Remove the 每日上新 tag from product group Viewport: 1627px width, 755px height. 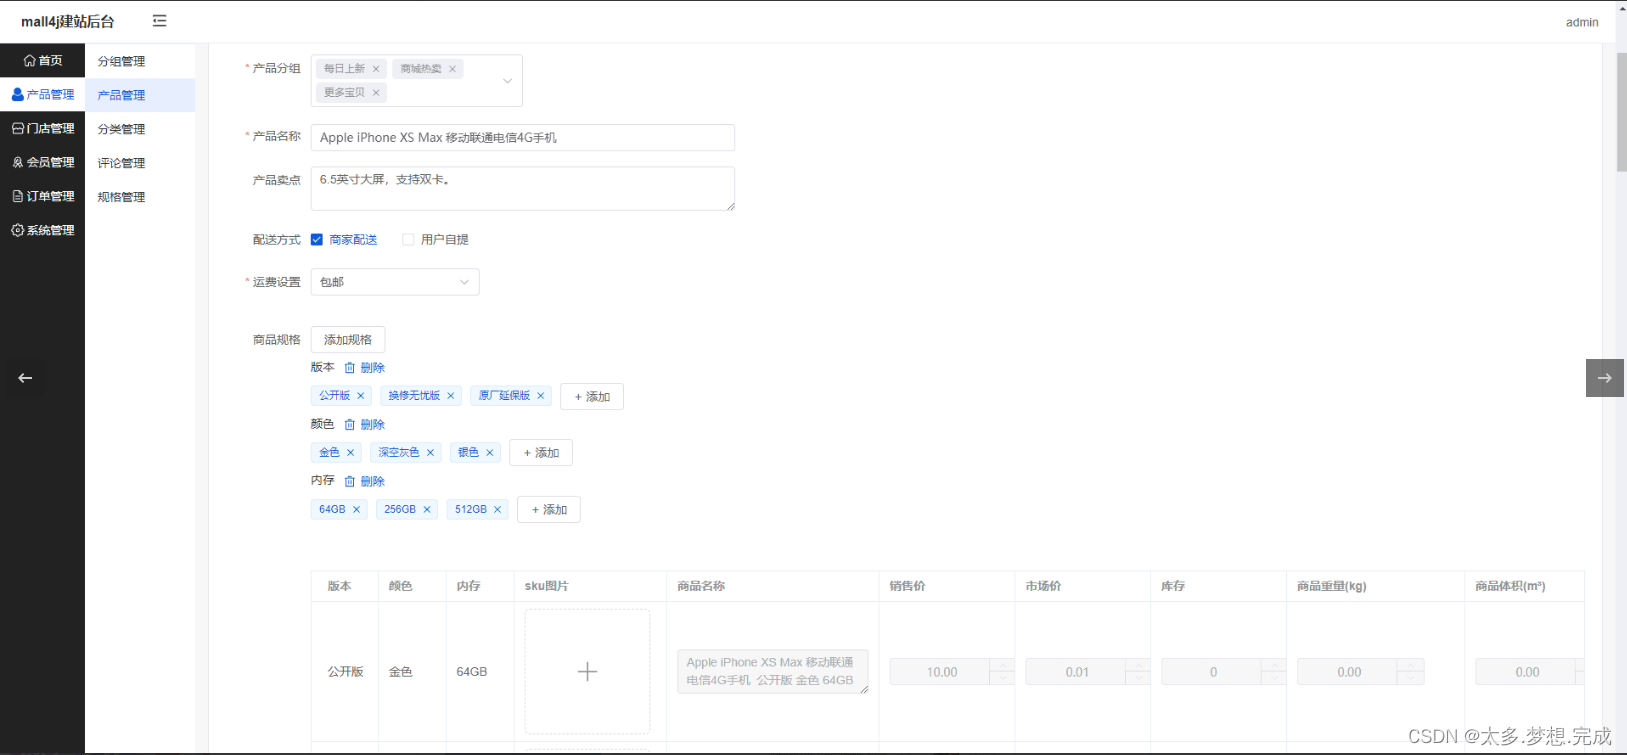376,69
